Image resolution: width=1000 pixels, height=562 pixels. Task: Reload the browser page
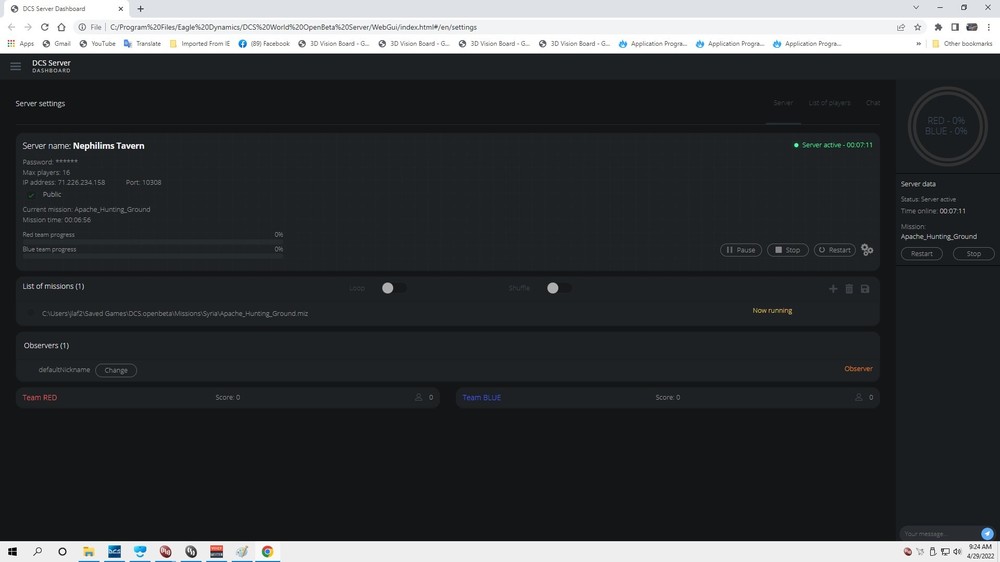coord(45,27)
